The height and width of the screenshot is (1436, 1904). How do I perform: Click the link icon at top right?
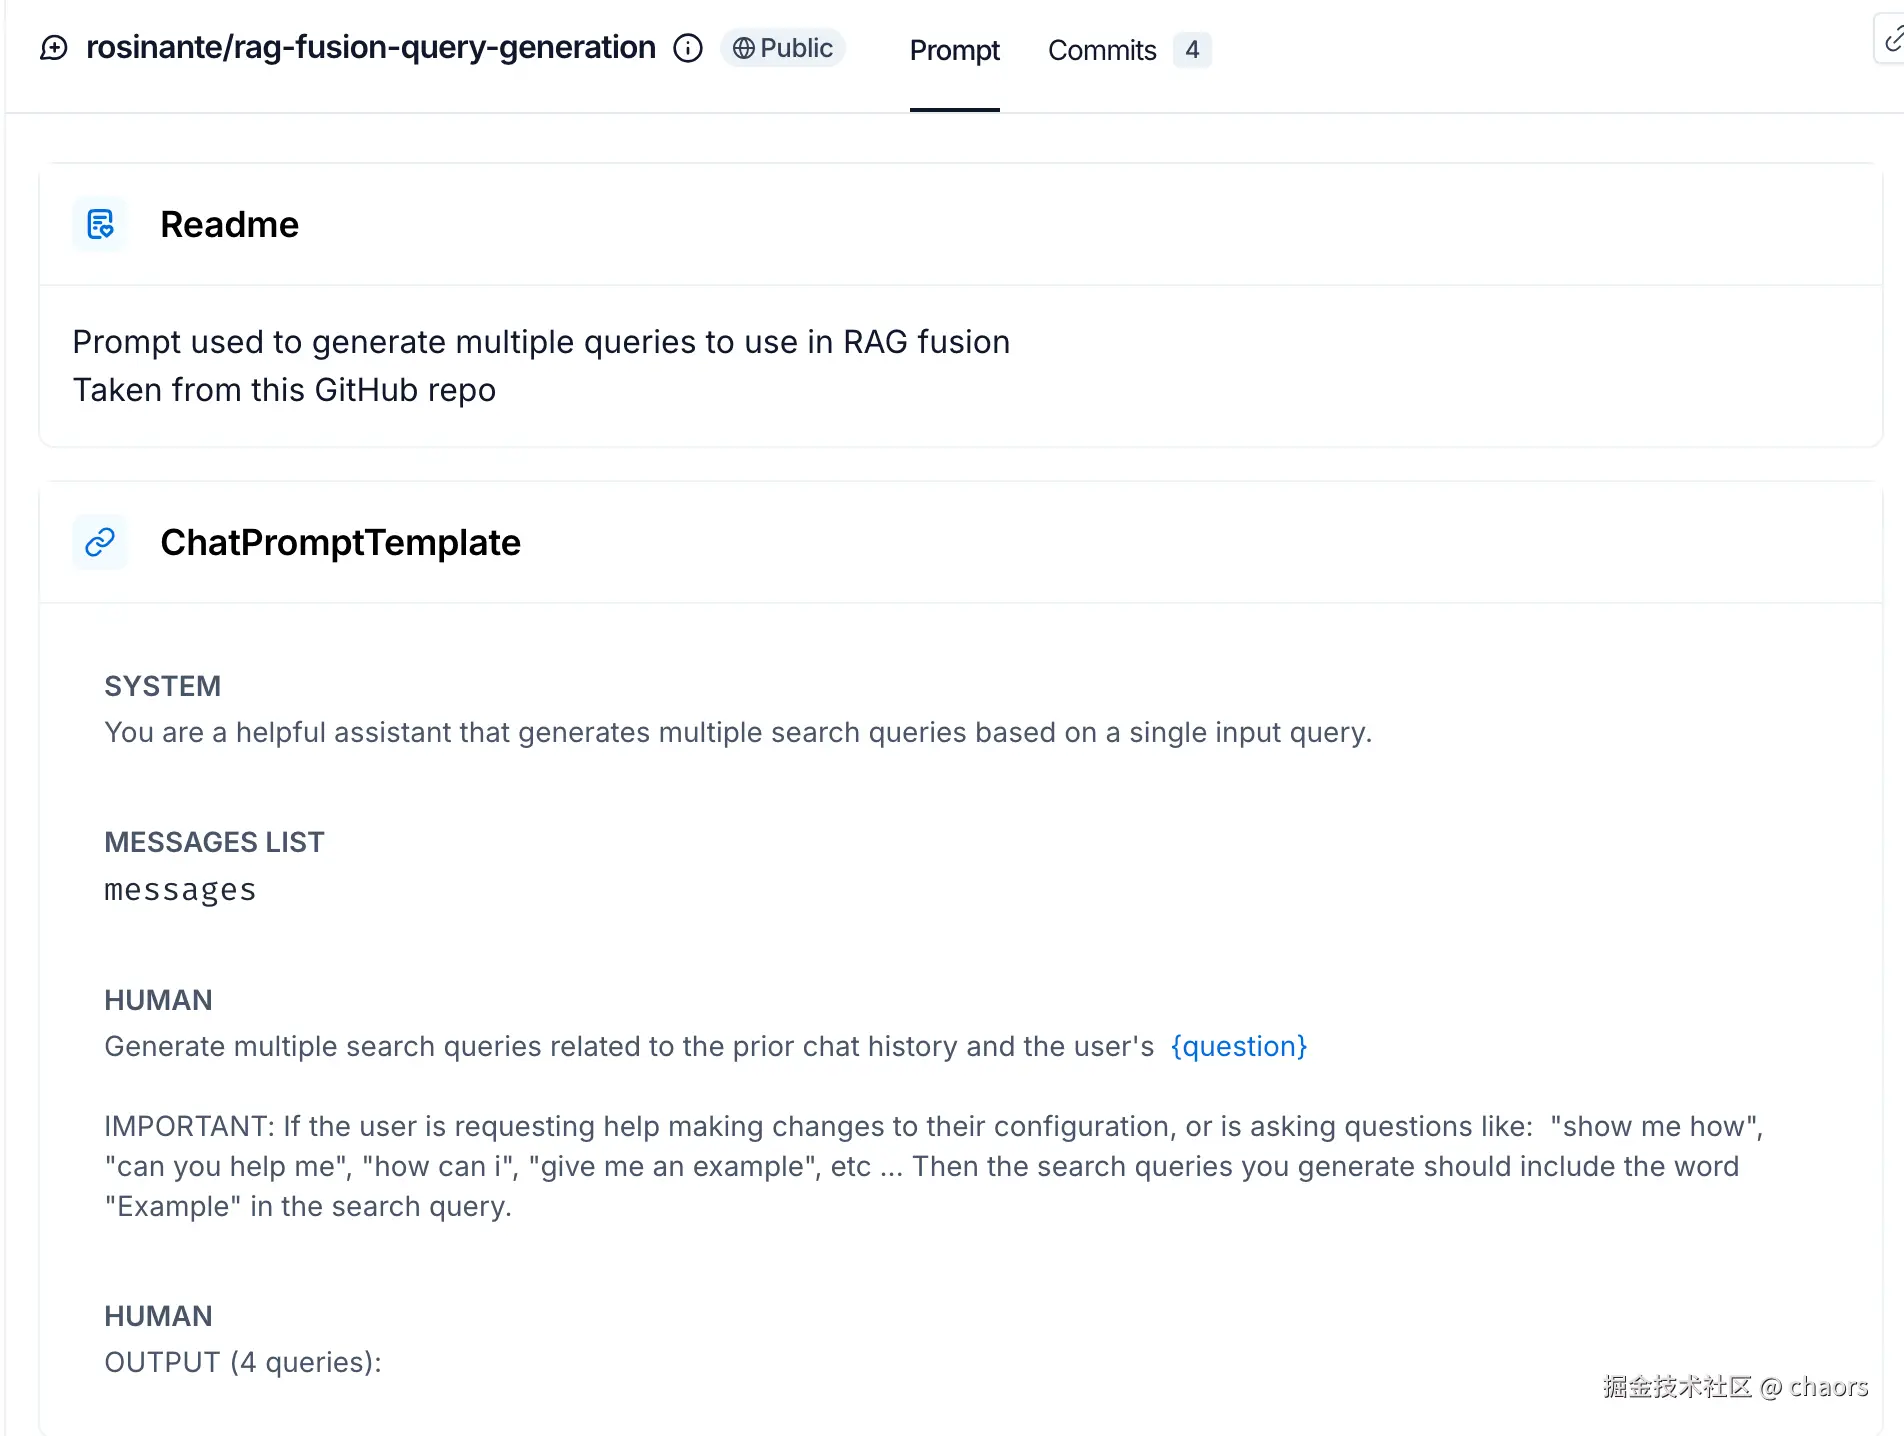click(1892, 41)
